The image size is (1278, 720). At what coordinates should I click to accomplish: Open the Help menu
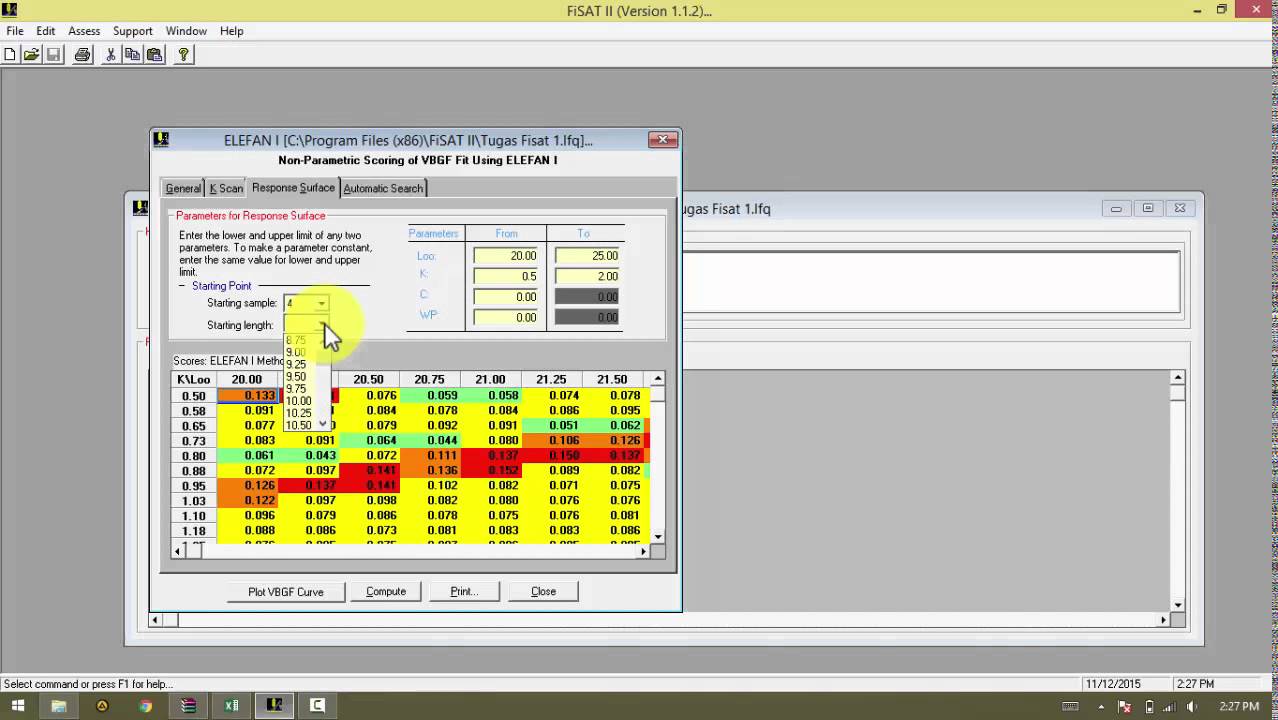231,31
